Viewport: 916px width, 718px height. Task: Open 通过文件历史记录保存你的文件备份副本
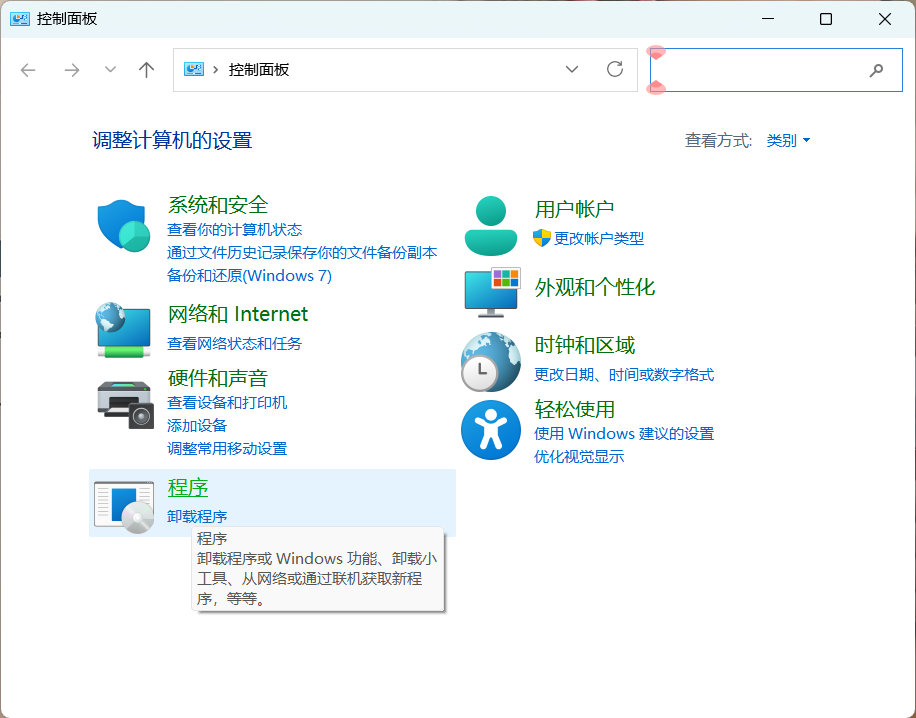[x=302, y=252]
